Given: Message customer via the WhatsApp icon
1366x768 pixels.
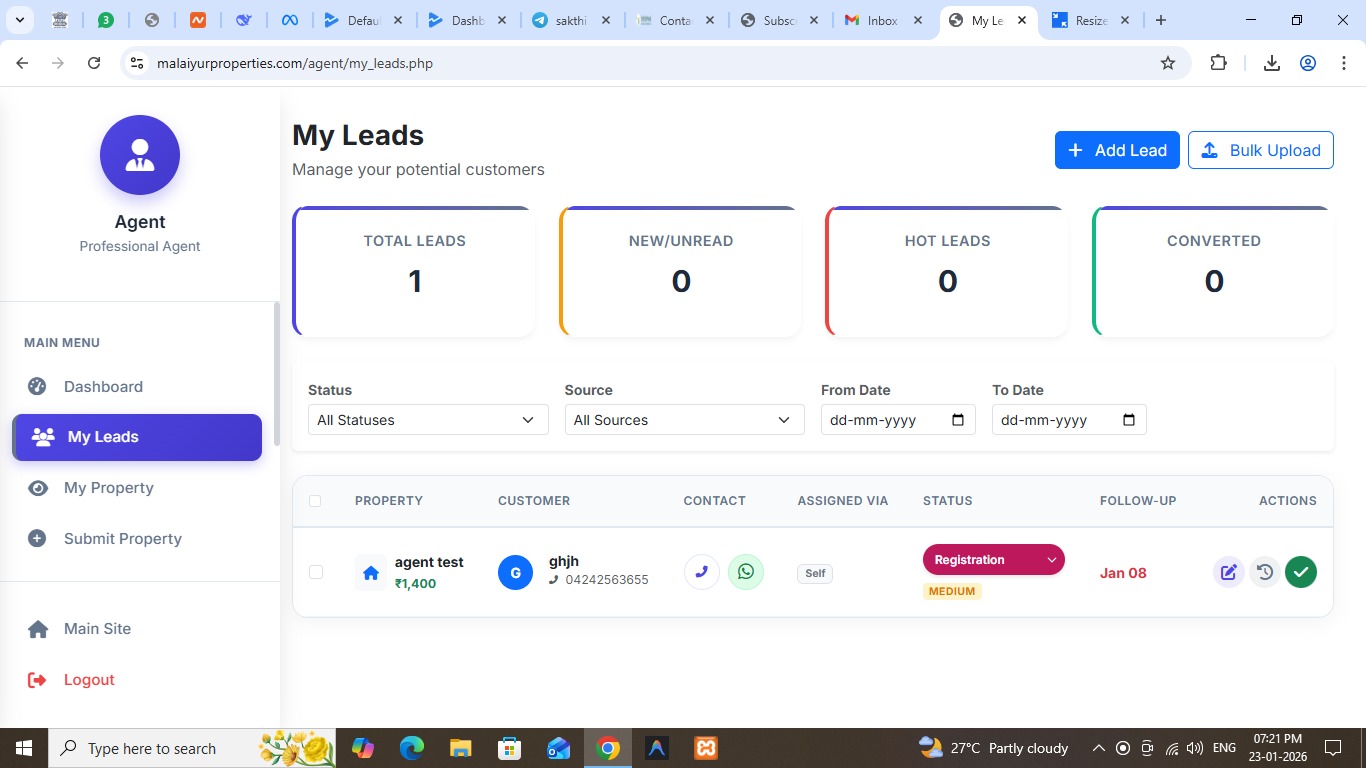Looking at the screenshot, I should tap(746, 571).
